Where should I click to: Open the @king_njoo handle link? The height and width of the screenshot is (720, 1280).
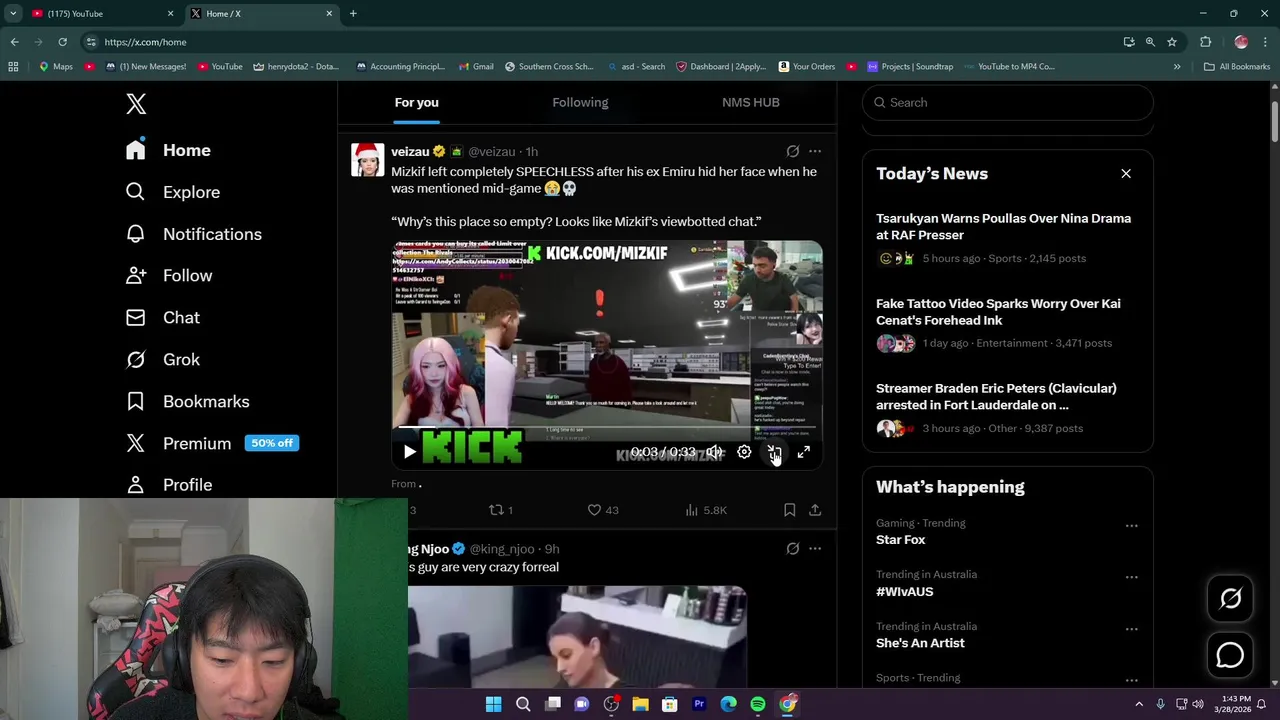pyautogui.click(x=502, y=549)
